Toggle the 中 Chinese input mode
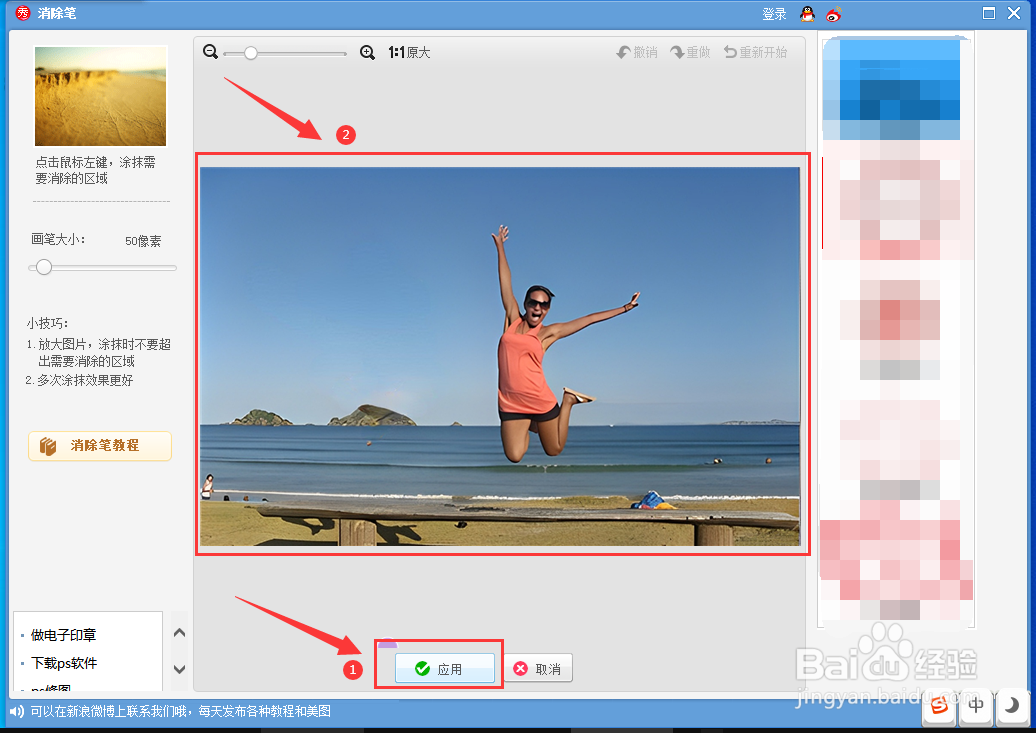 975,706
